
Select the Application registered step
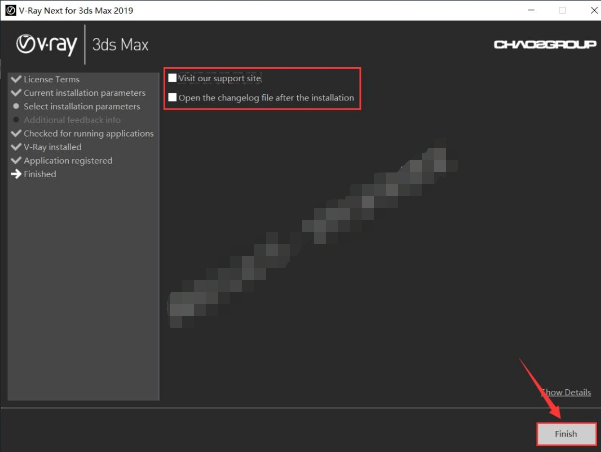click(x=68, y=160)
